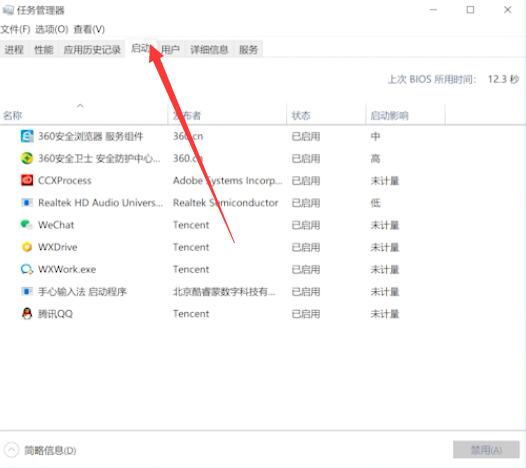
Task: Select the WXDrive name text
Action: coord(58,247)
